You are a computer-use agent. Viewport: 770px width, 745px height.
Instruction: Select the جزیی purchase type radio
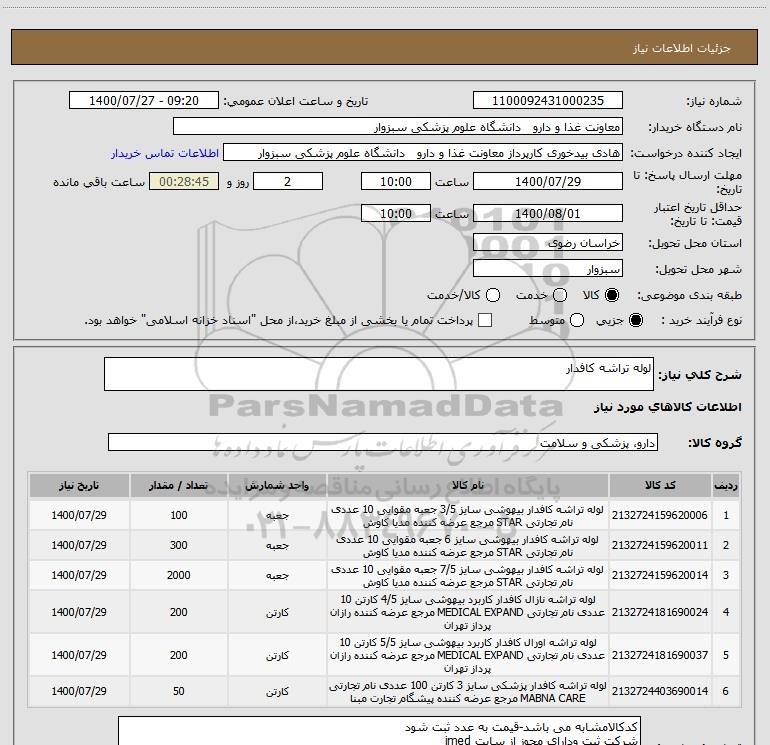pyautogui.click(x=635, y=320)
